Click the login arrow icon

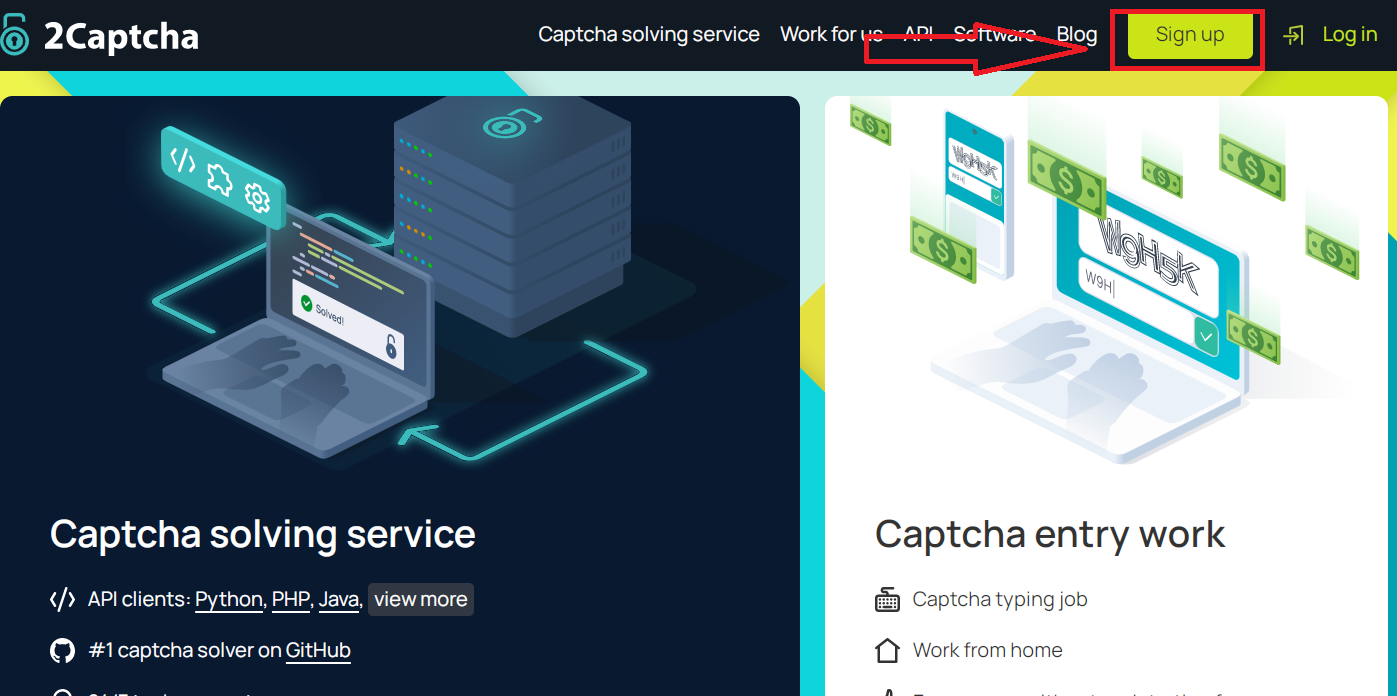[x=1294, y=35]
